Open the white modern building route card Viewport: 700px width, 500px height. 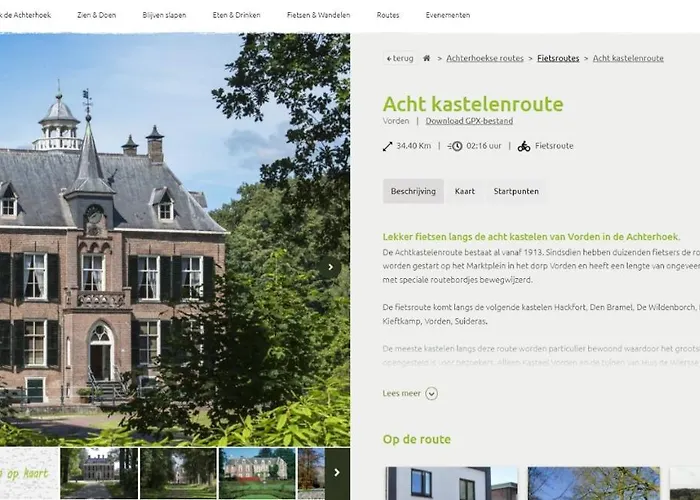451,483
